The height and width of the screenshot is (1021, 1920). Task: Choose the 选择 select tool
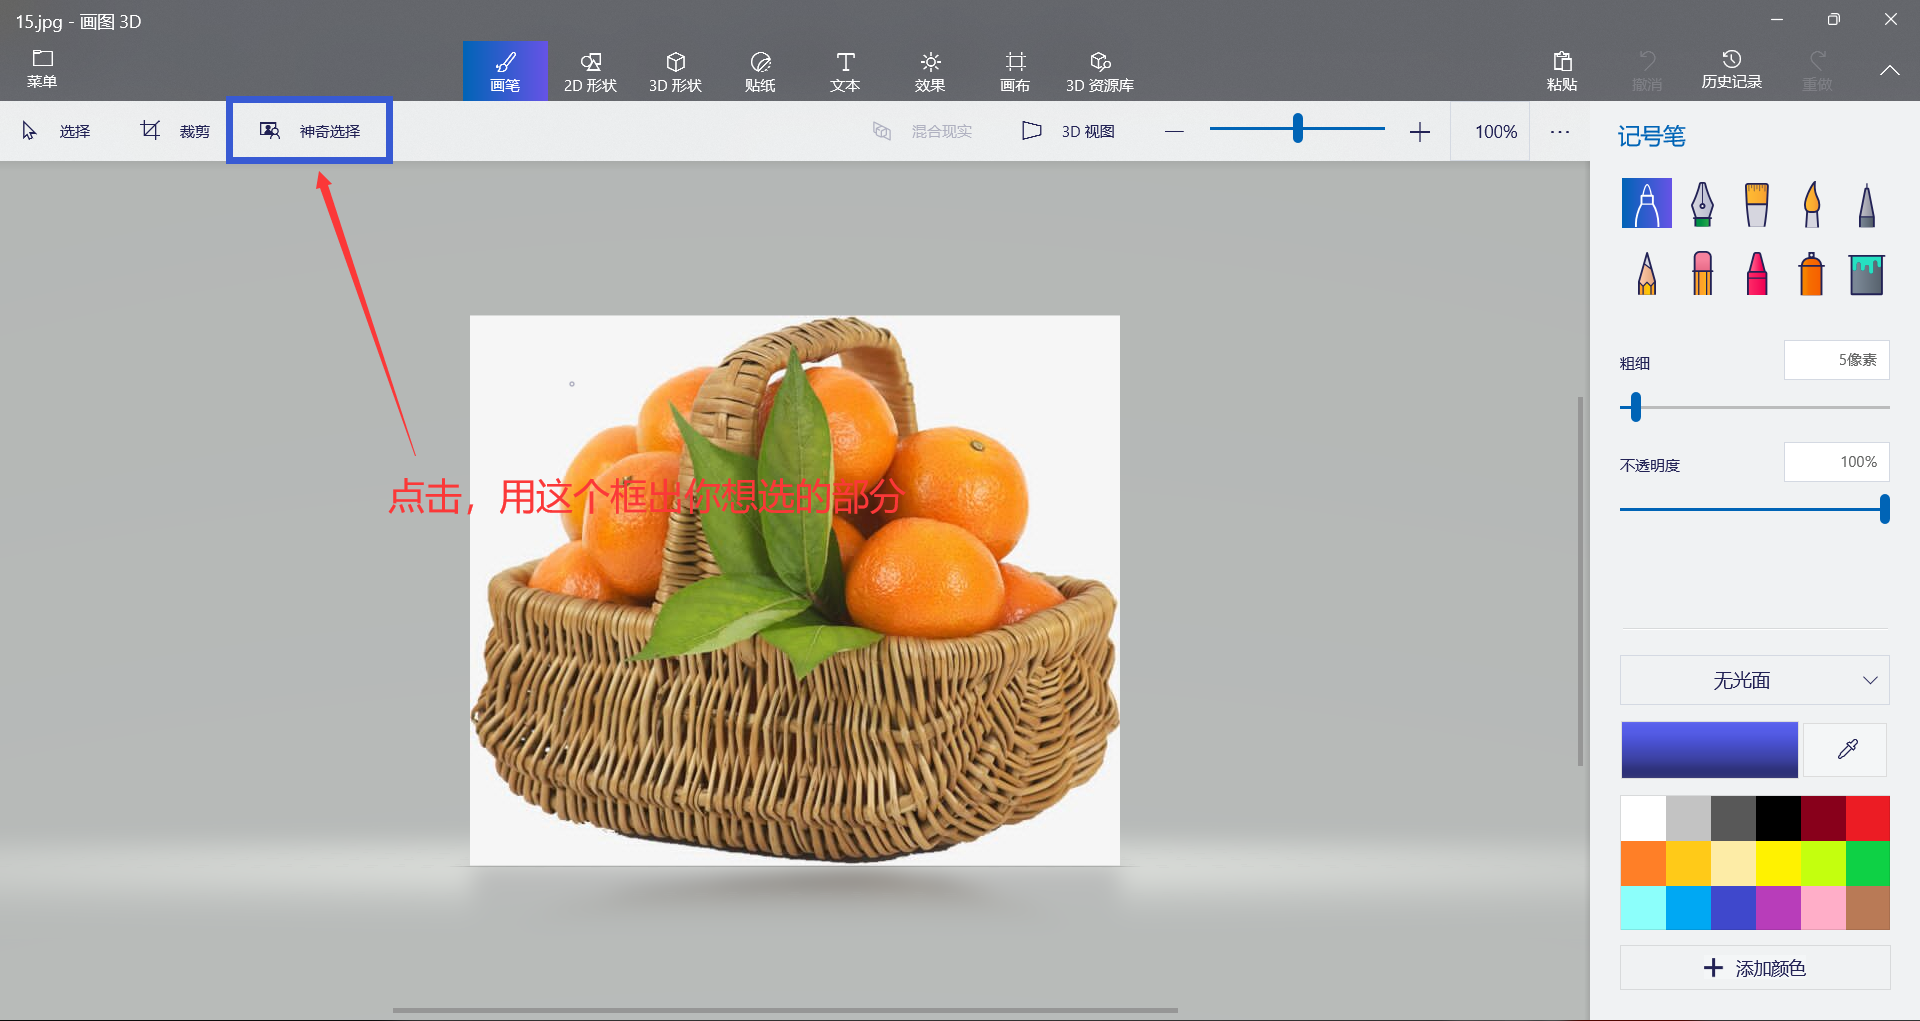56,131
